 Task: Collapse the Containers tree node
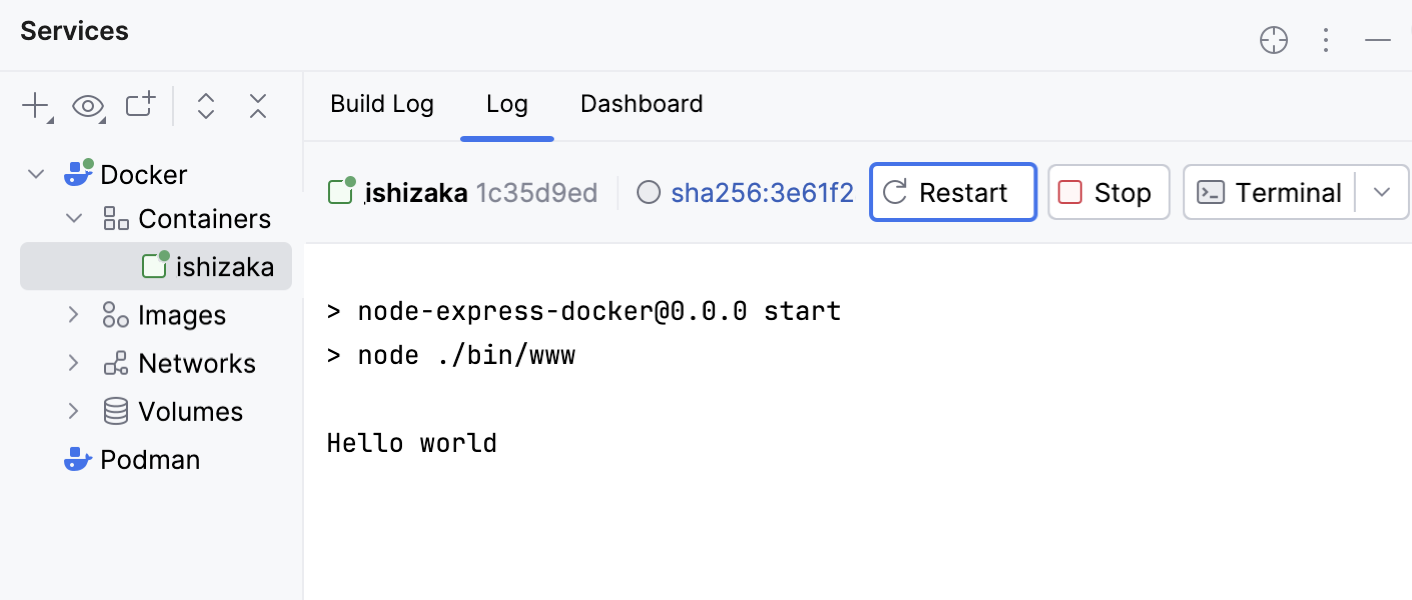pyautogui.click(x=72, y=218)
